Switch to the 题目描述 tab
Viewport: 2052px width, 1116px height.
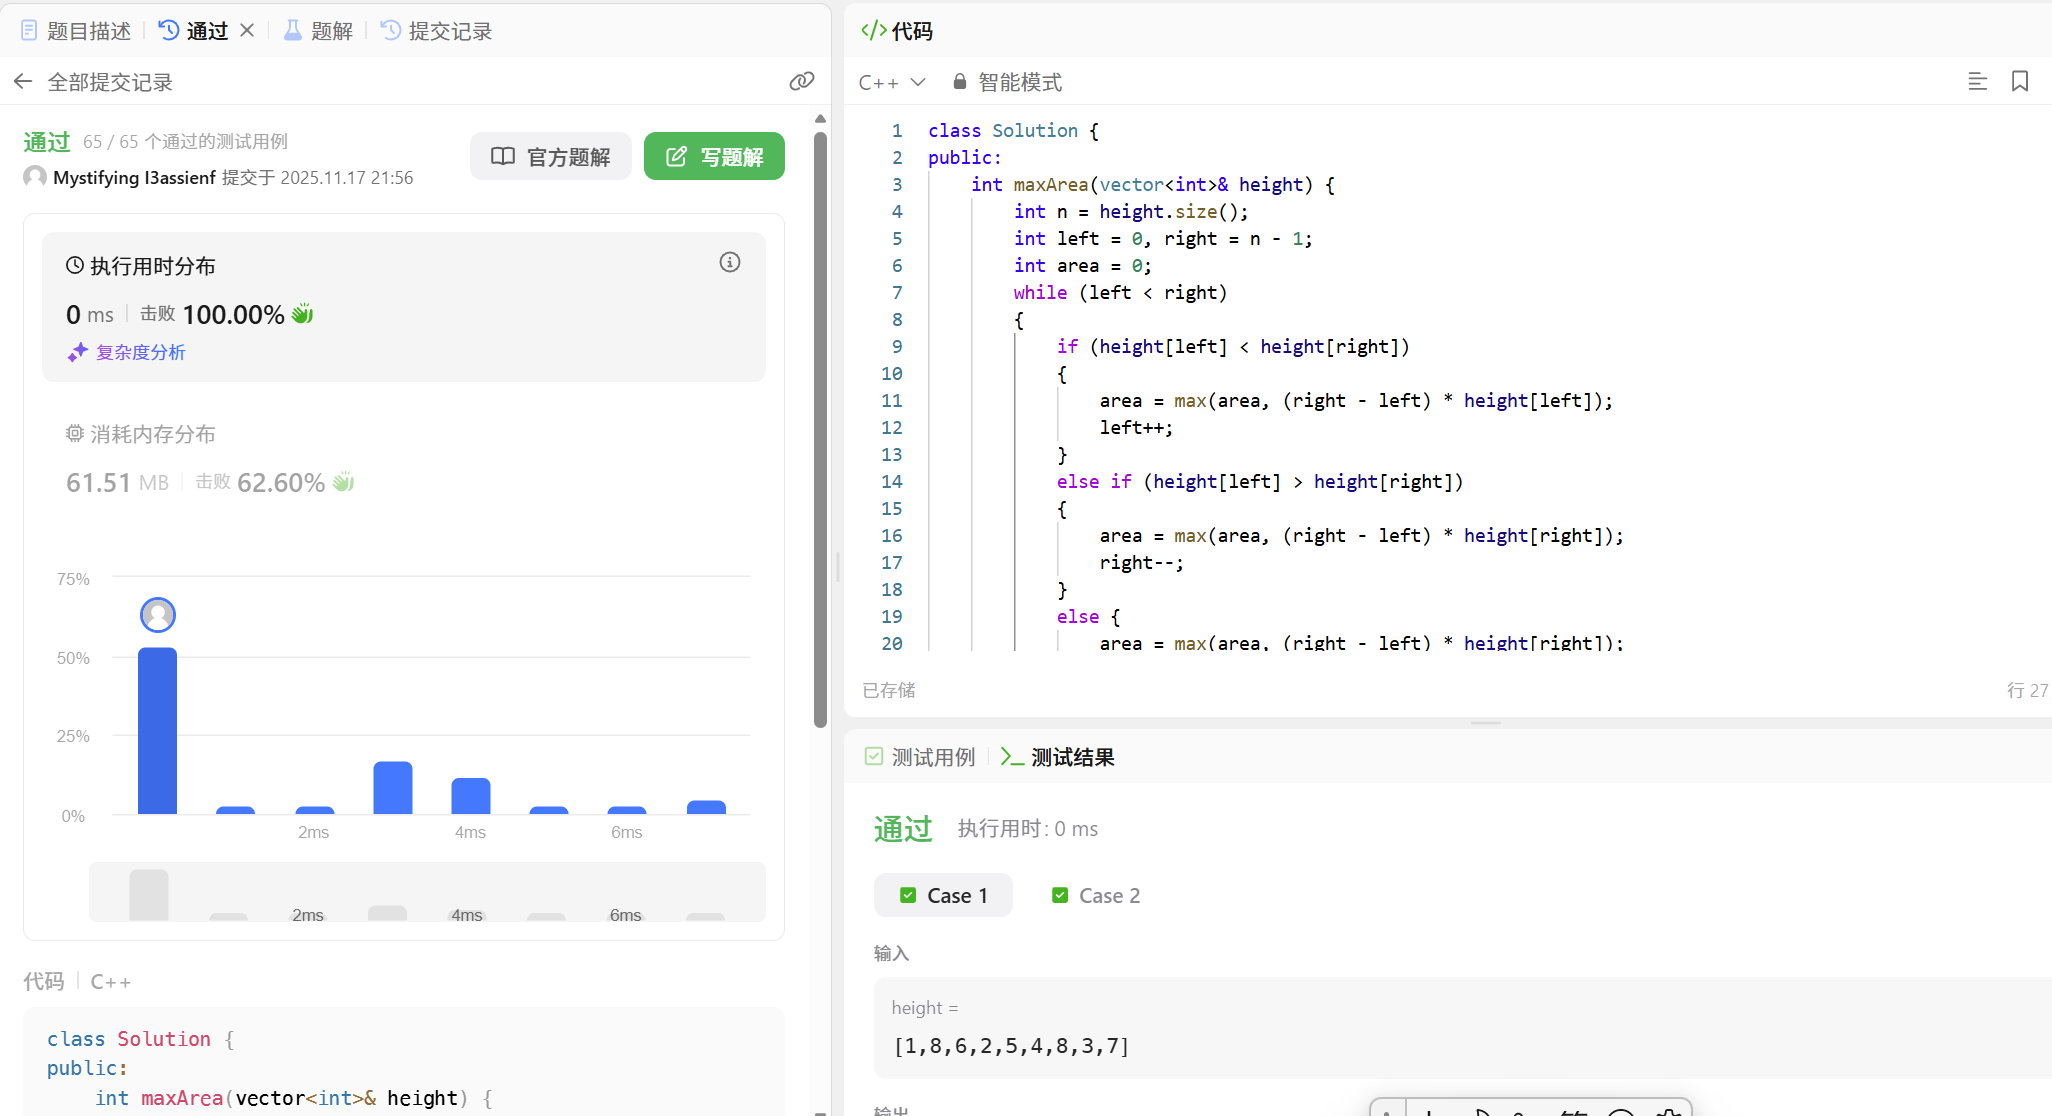tap(76, 31)
